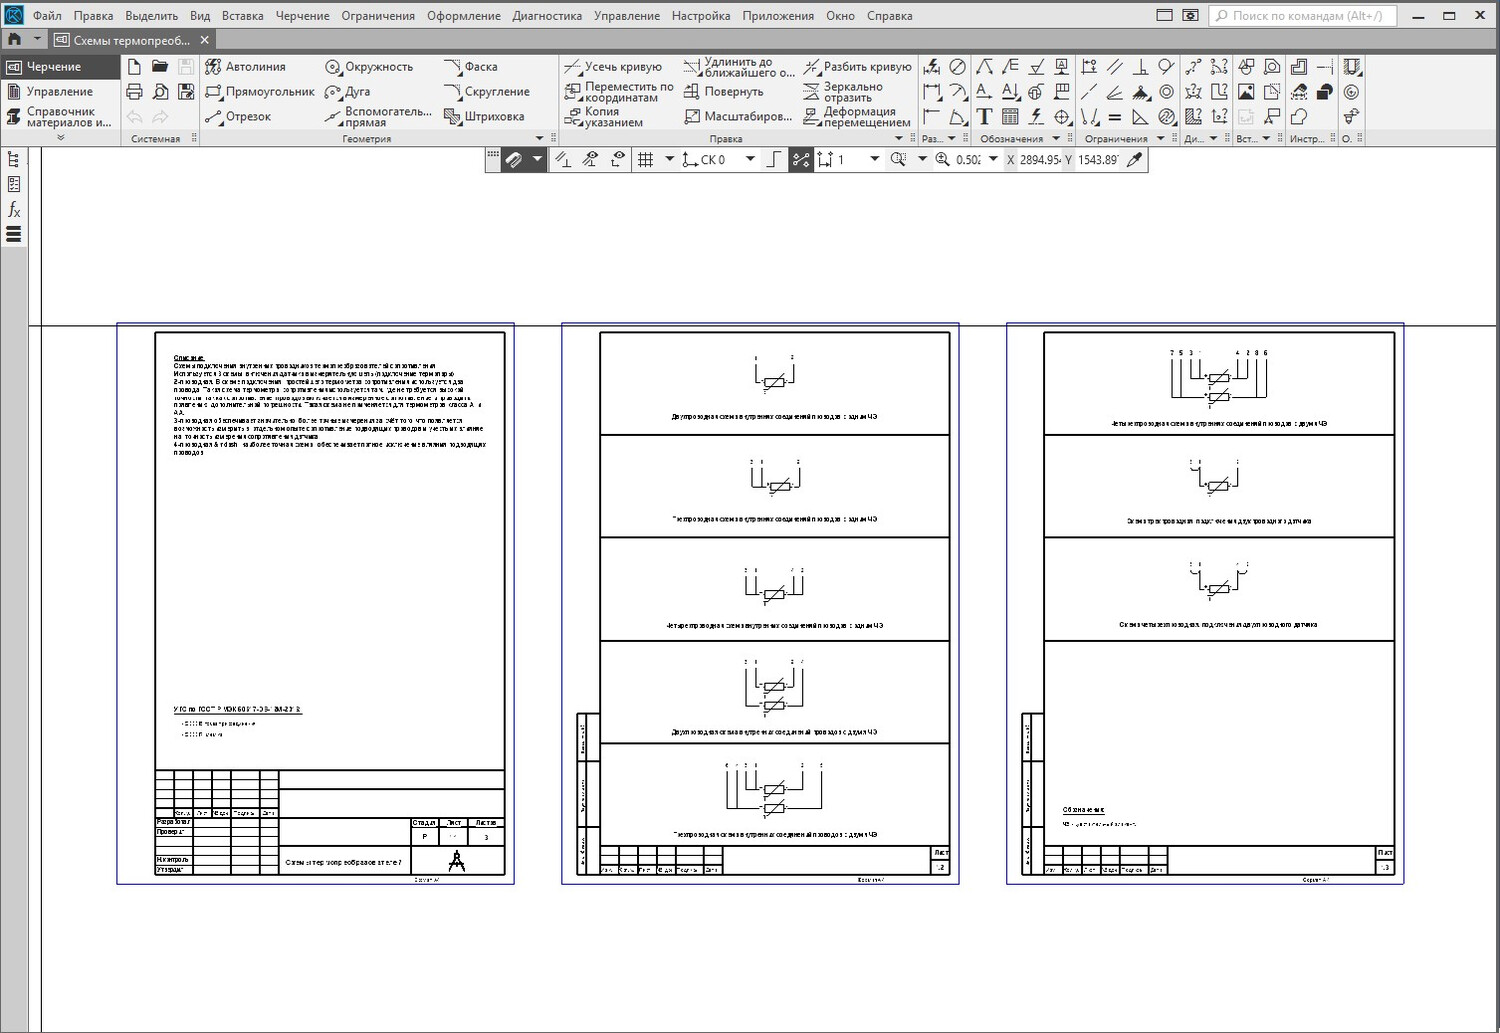Switch to the Схемы термопреоб... document tab
The height and width of the screenshot is (1033, 1500).
pyautogui.click(x=130, y=40)
